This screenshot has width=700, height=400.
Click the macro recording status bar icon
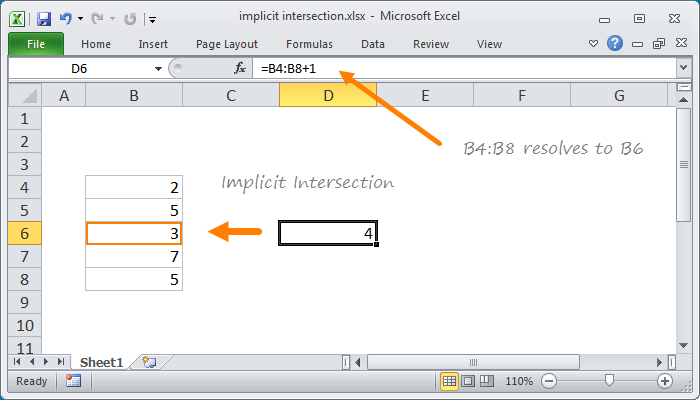click(73, 381)
